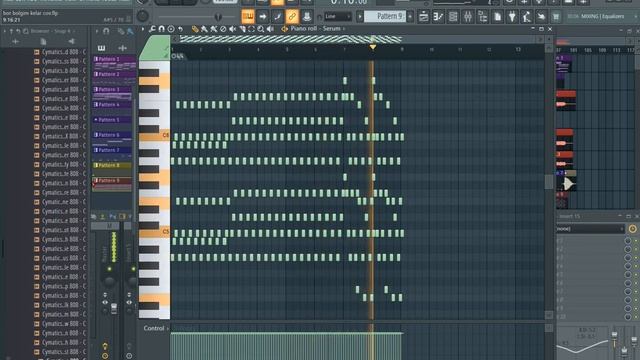The image size is (640, 360).
Task: Toggle typing keyboard to piano button
Action: click(x=248, y=16)
